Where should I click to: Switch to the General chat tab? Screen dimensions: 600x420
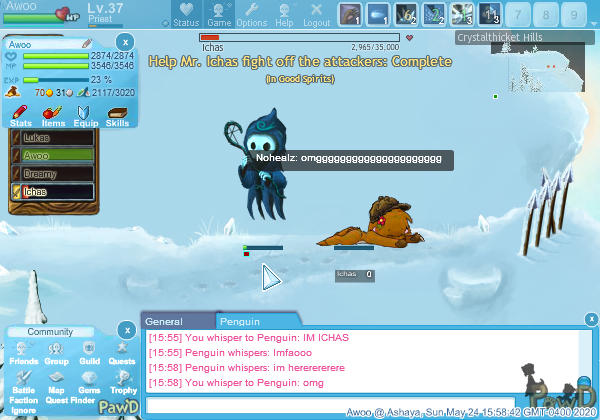point(164,321)
